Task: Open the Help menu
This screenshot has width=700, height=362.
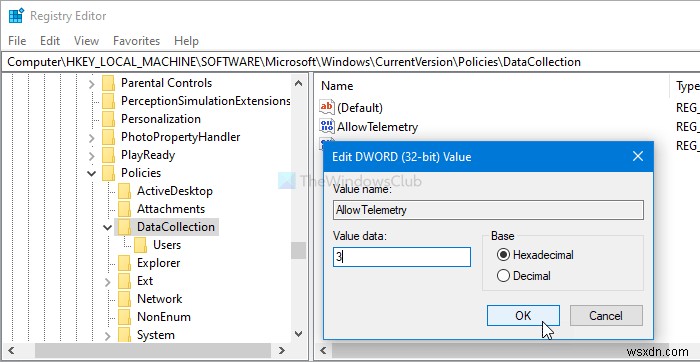Action: tap(186, 41)
